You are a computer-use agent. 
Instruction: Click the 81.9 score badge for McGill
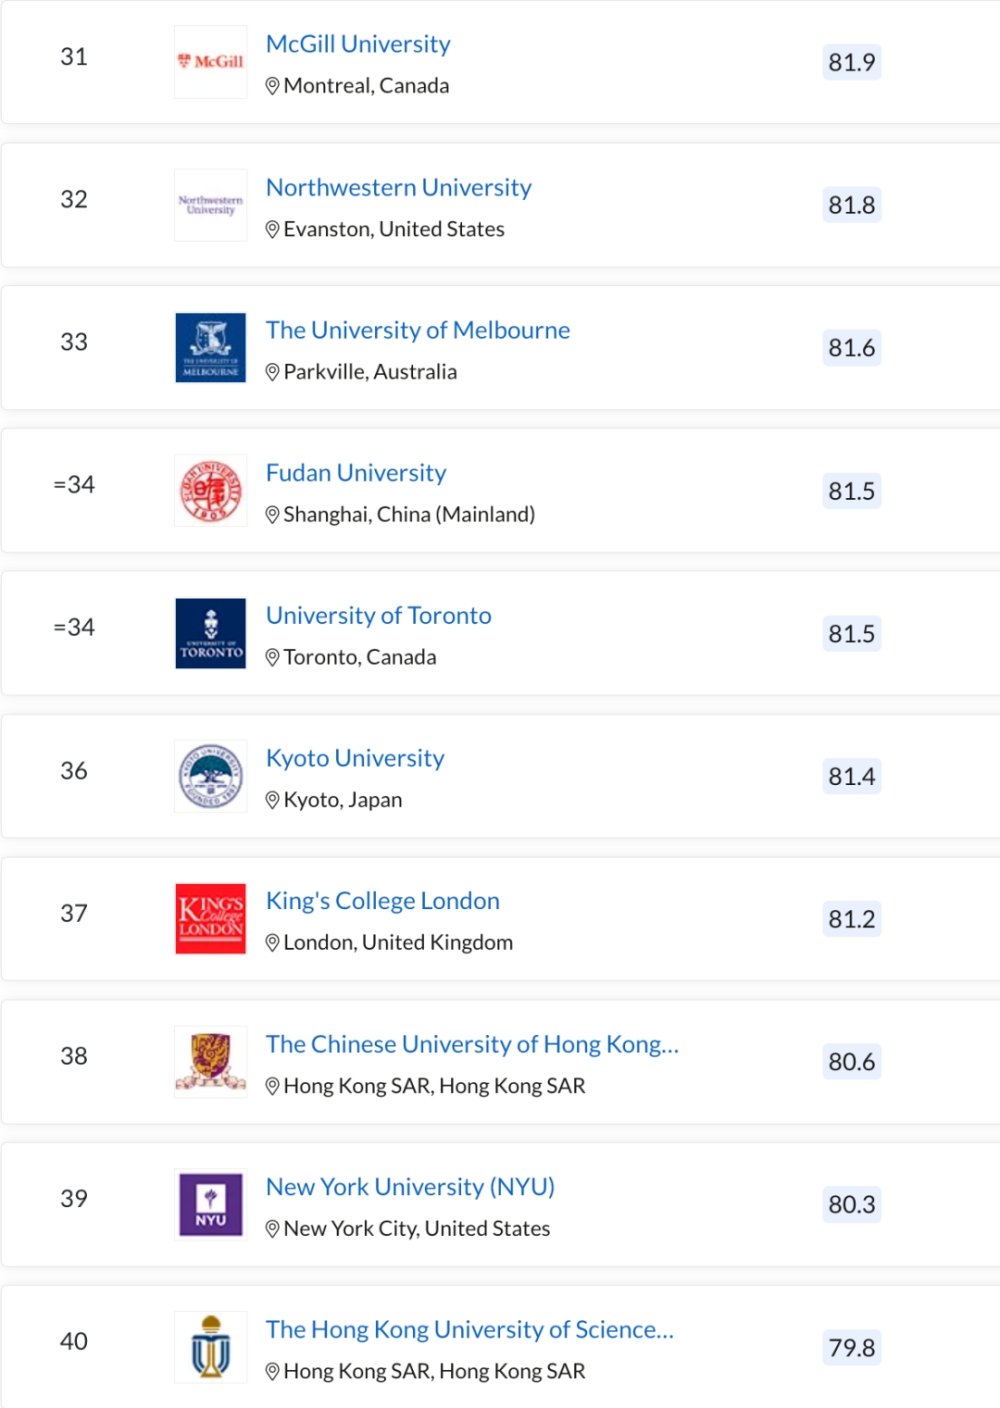coord(852,62)
